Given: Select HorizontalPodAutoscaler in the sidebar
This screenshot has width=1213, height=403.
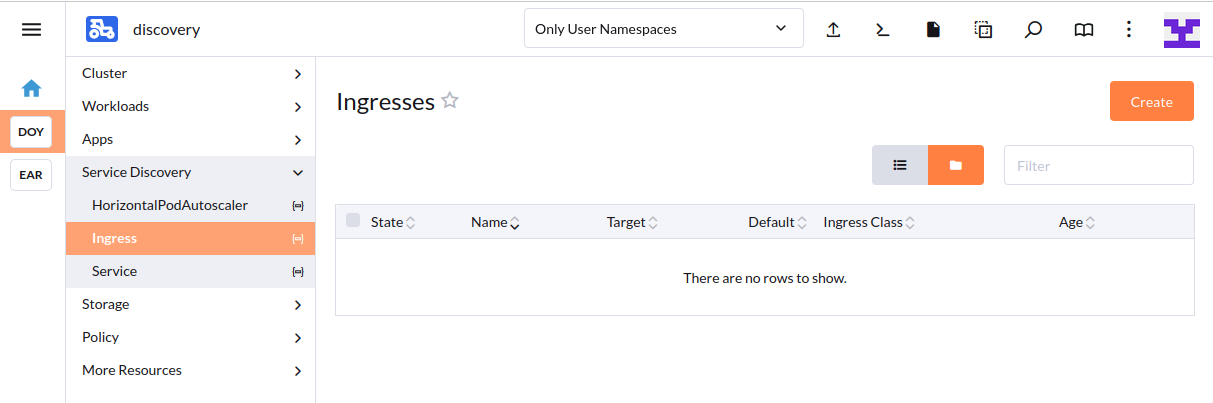Looking at the screenshot, I should 170,205.
